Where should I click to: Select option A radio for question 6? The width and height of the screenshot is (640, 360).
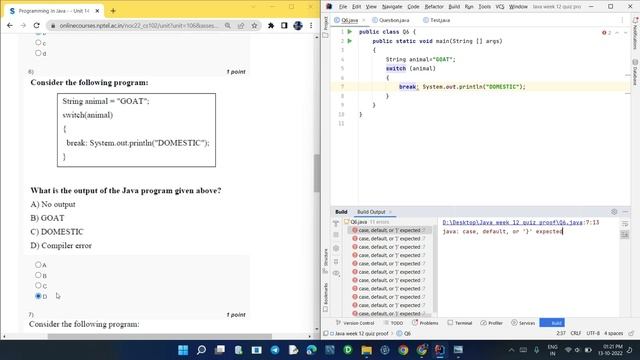tap(38, 264)
